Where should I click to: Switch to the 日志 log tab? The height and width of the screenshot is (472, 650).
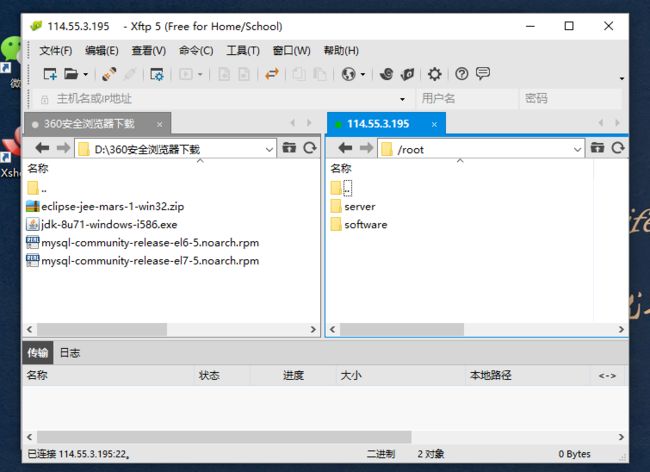(x=70, y=353)
